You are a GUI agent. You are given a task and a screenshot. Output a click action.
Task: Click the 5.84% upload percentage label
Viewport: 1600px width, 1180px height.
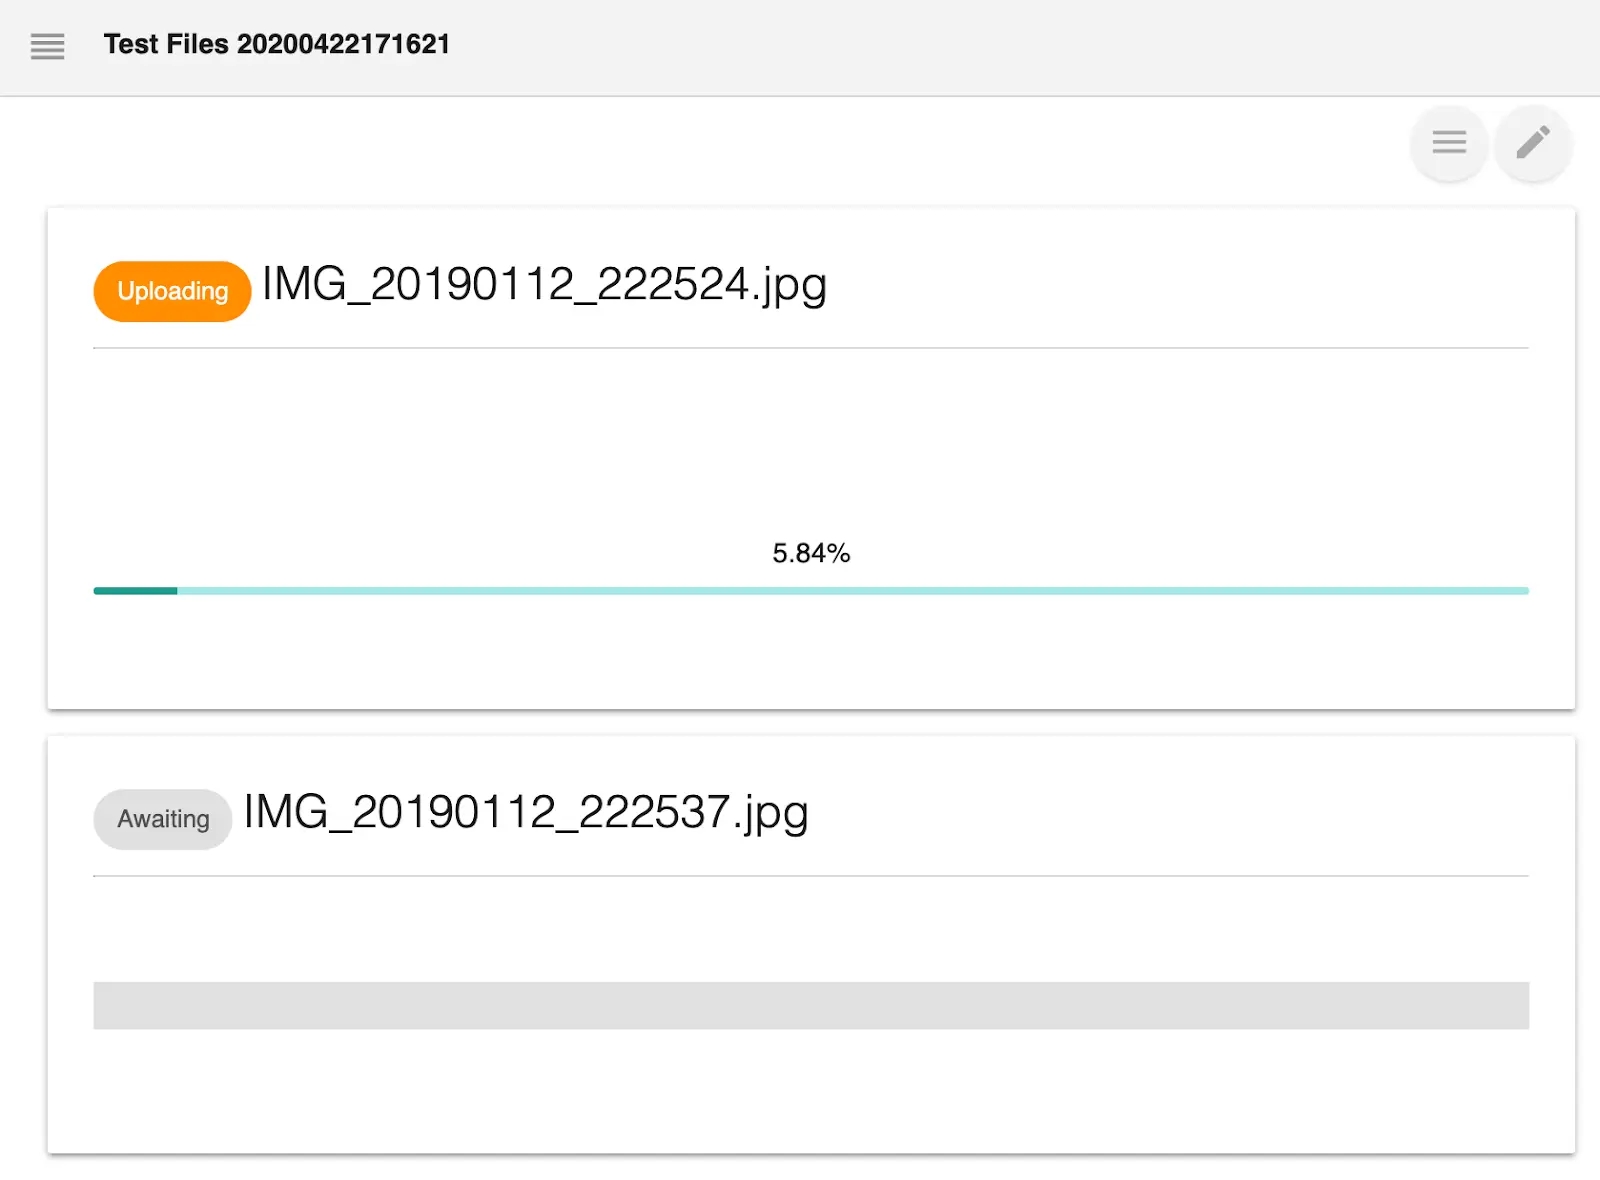810,553
